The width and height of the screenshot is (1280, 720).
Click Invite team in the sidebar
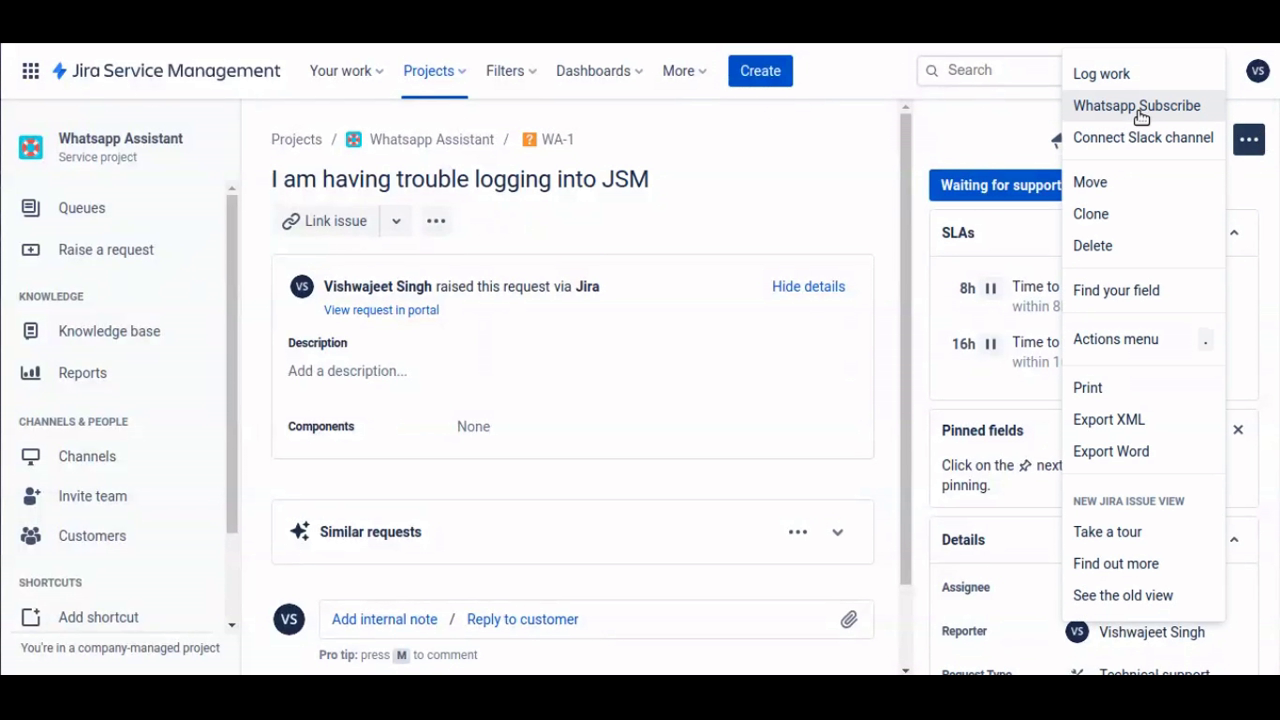(x=92, y=496)
